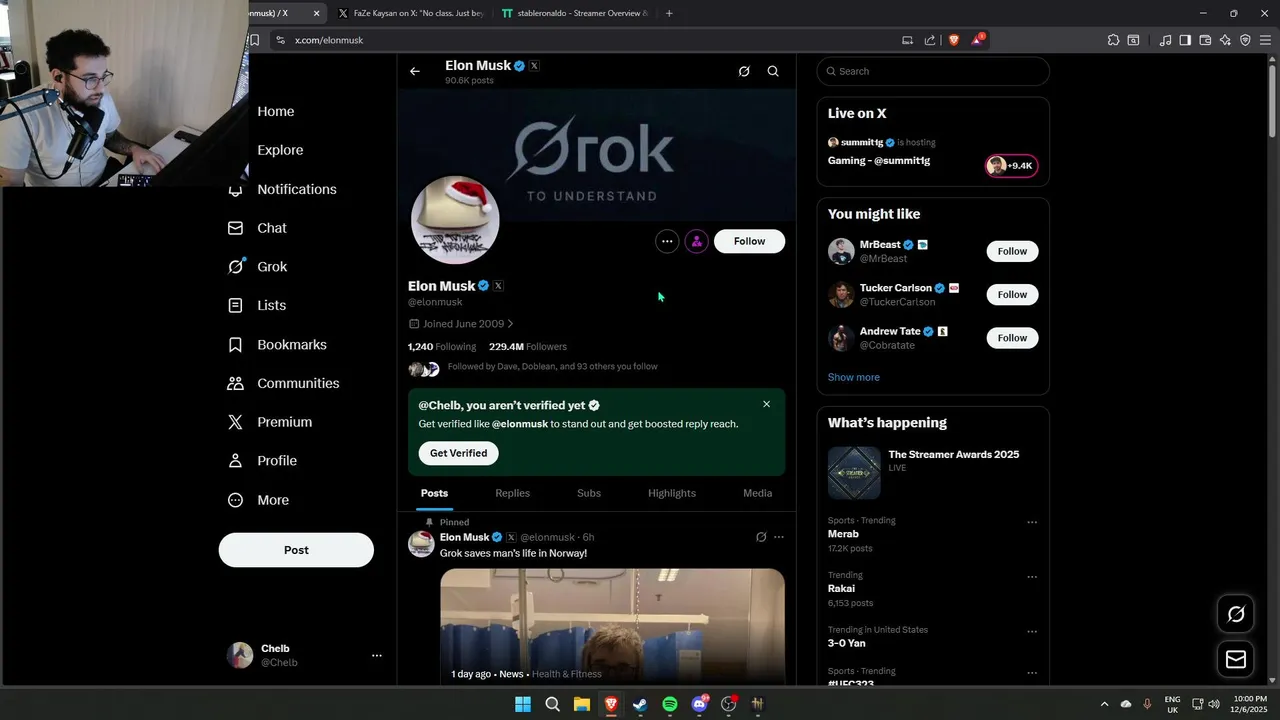
Task: Follow MrBeast in You might like
Action: tap(1012, 251)
